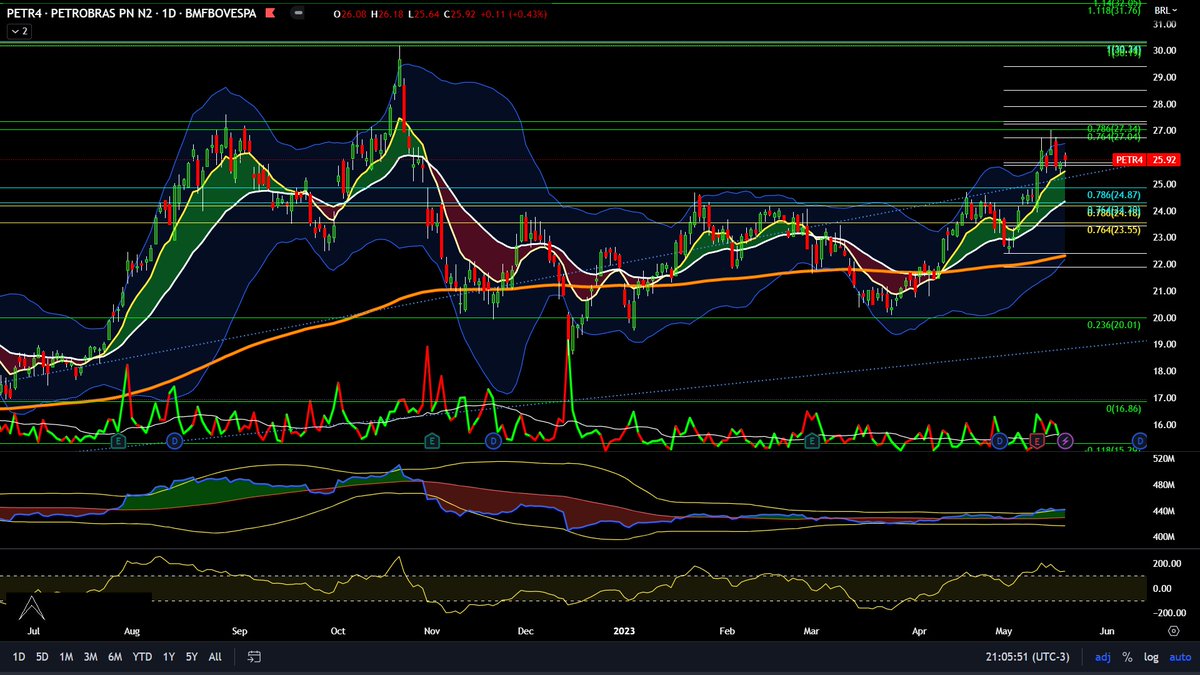Select the 6M time range
Viewport: 1200px width, 675px height.
pos(115,657)
